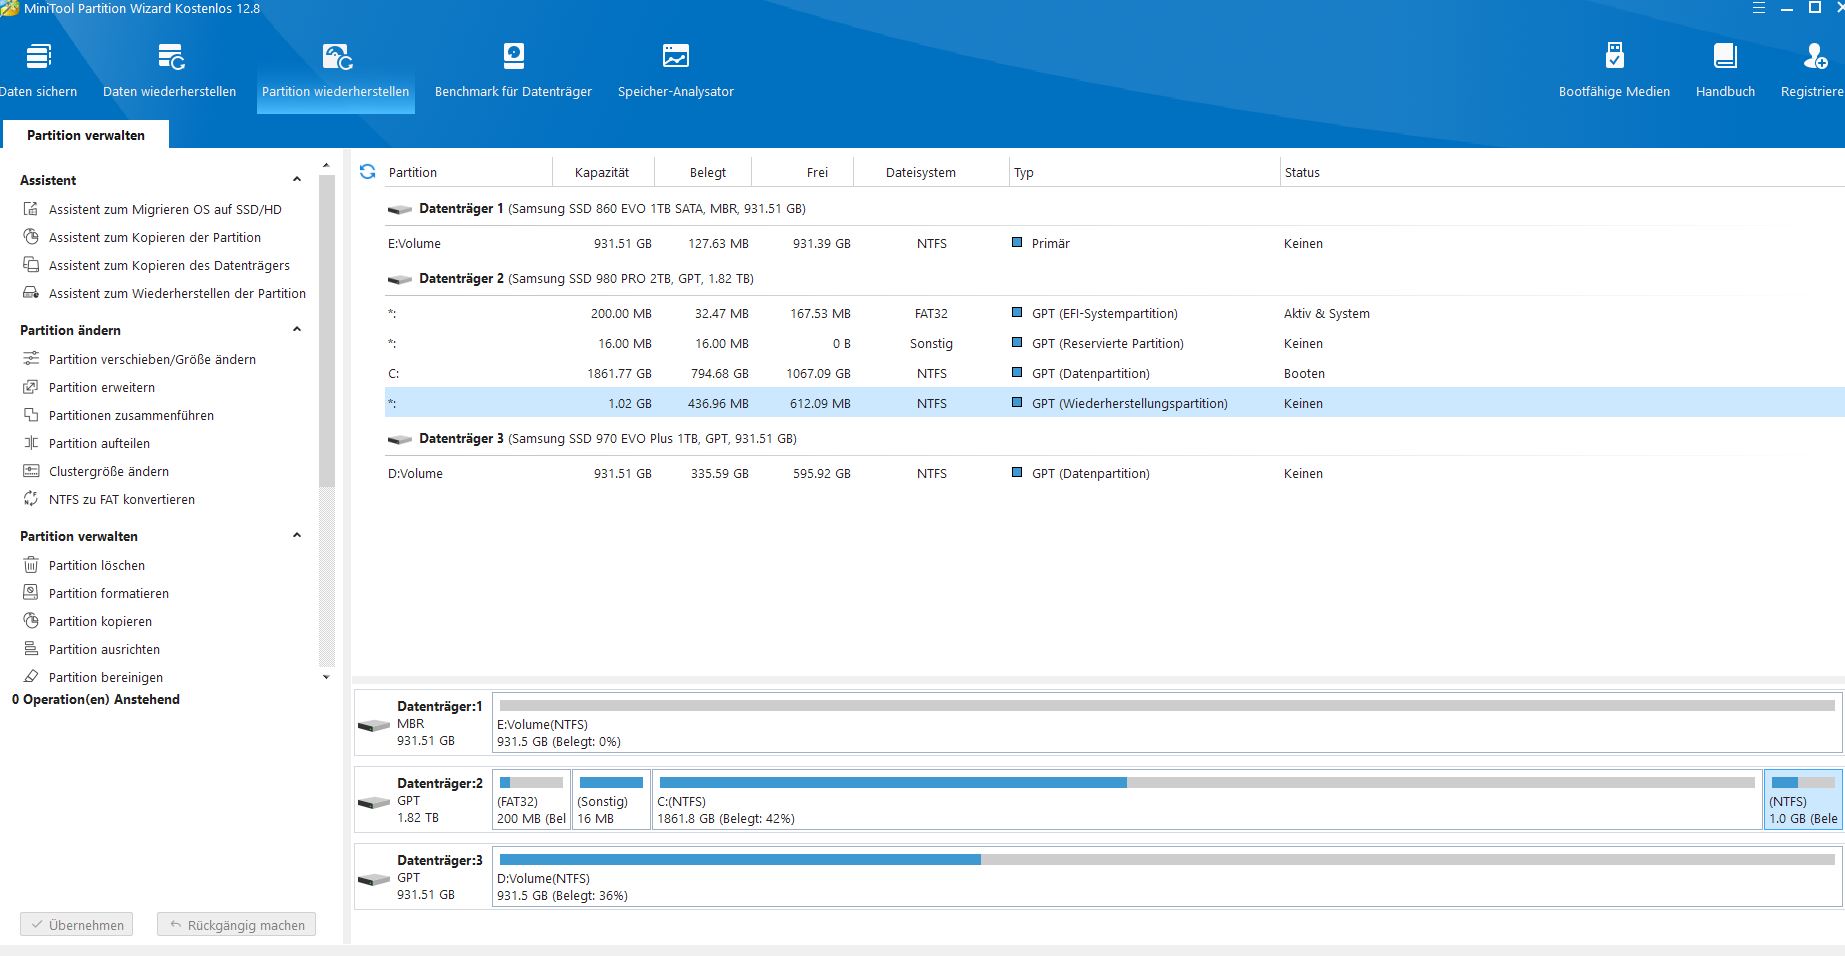
Task: Select D:Volume usage bar in disk map
Action: [1167, 859]
